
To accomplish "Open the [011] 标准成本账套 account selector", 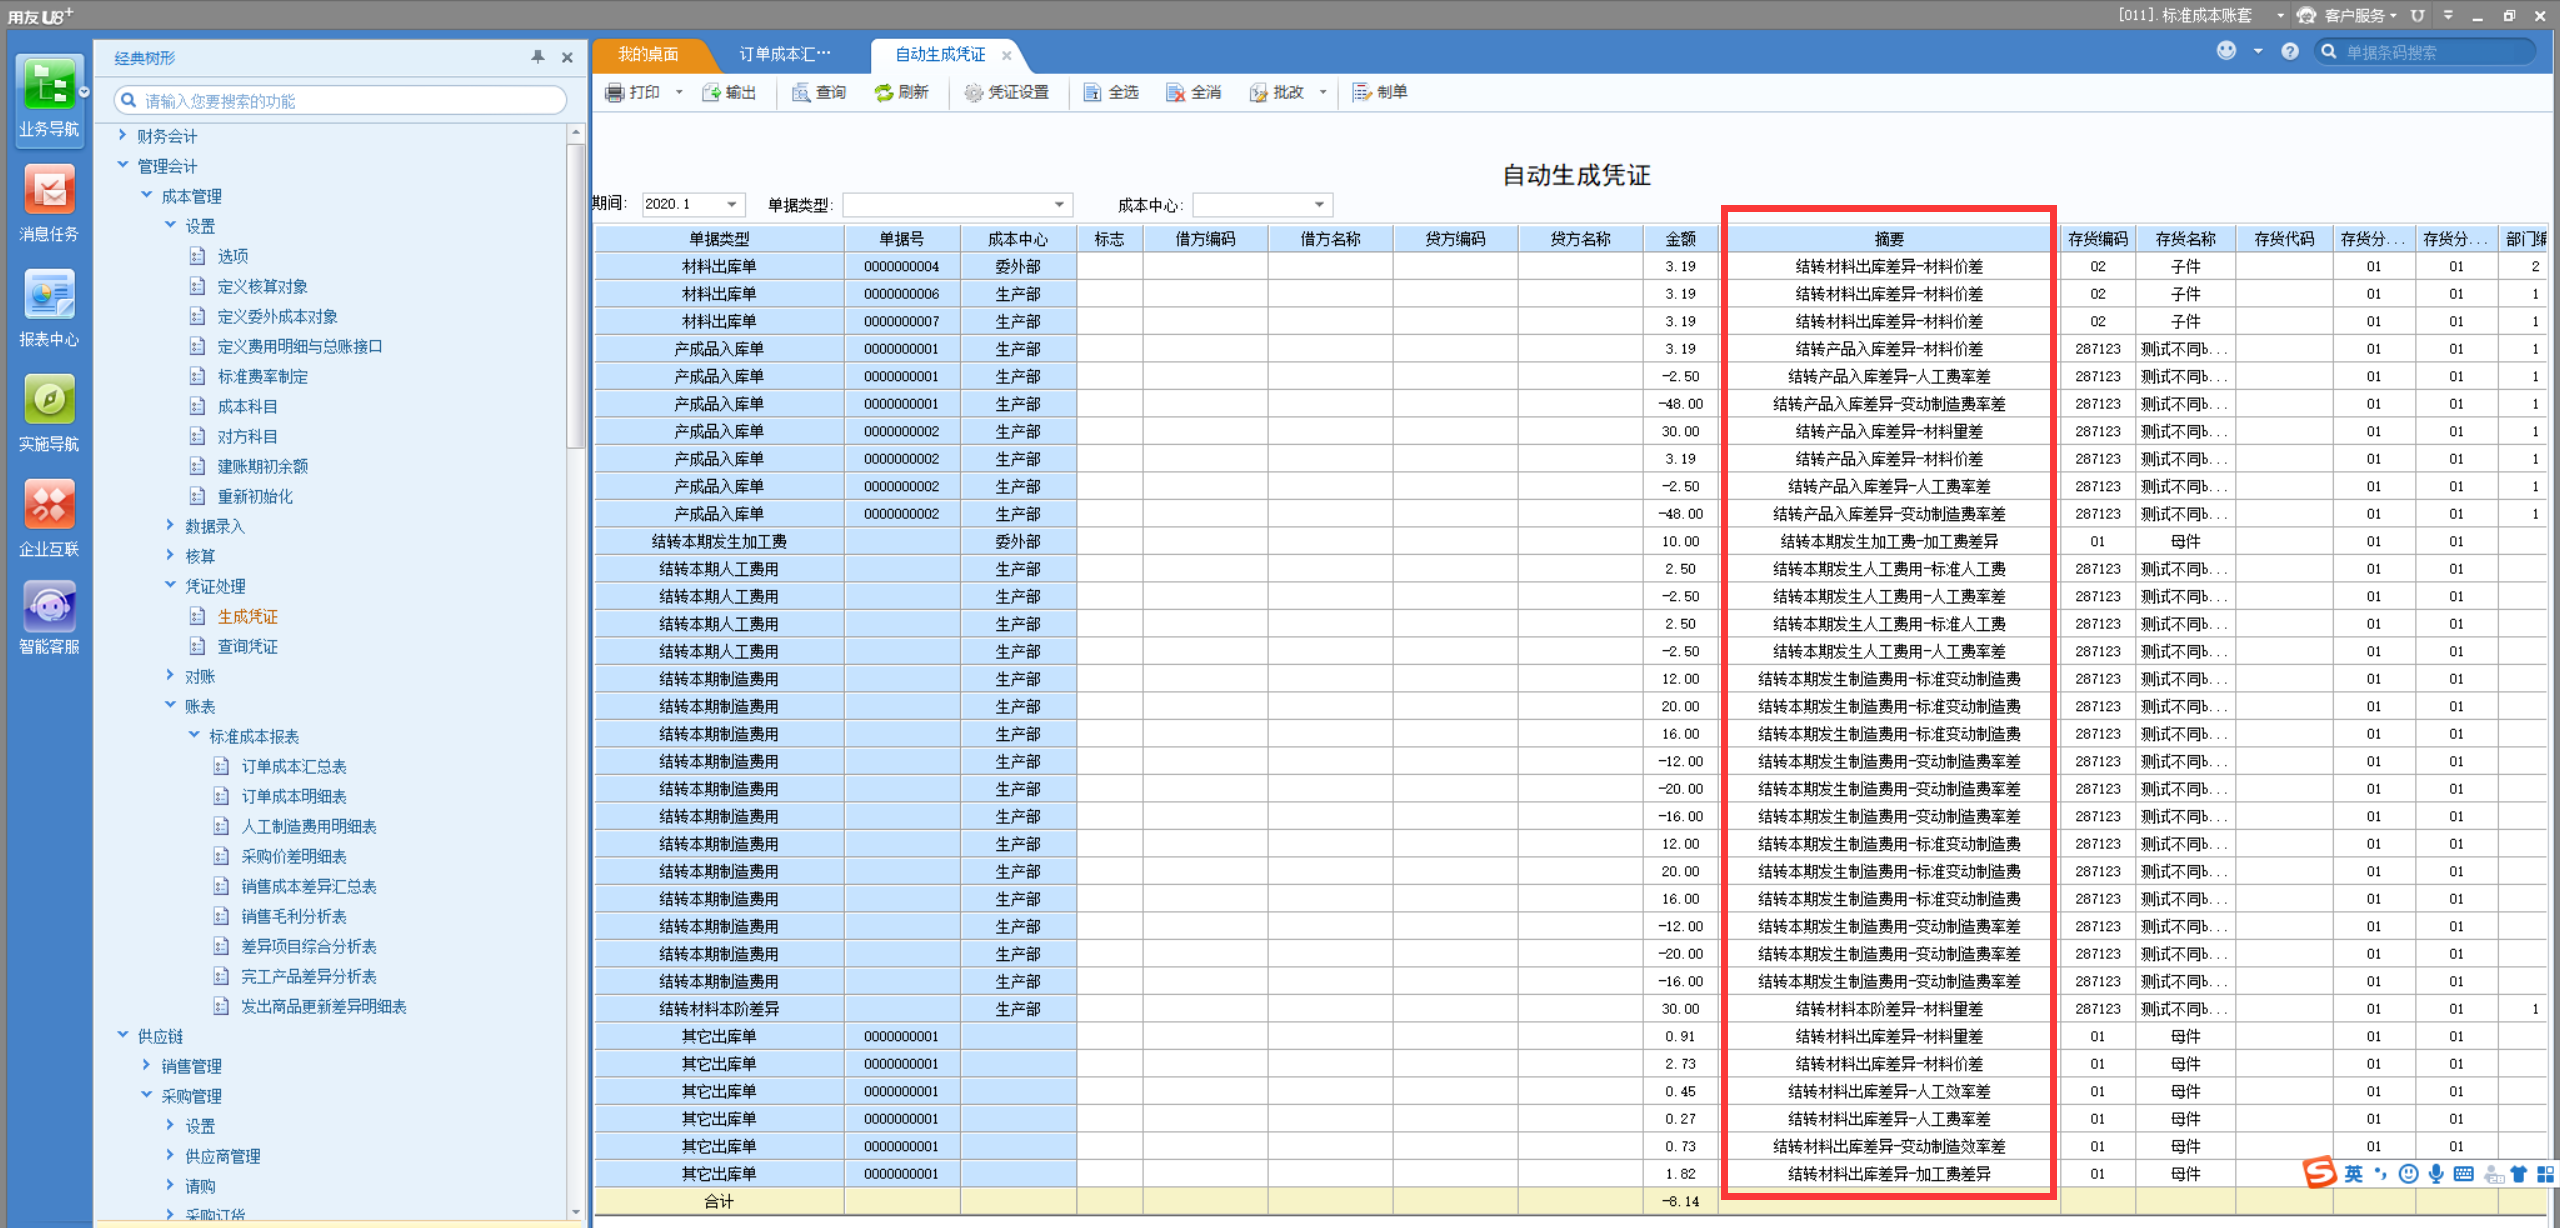I will click(2199, 16).
